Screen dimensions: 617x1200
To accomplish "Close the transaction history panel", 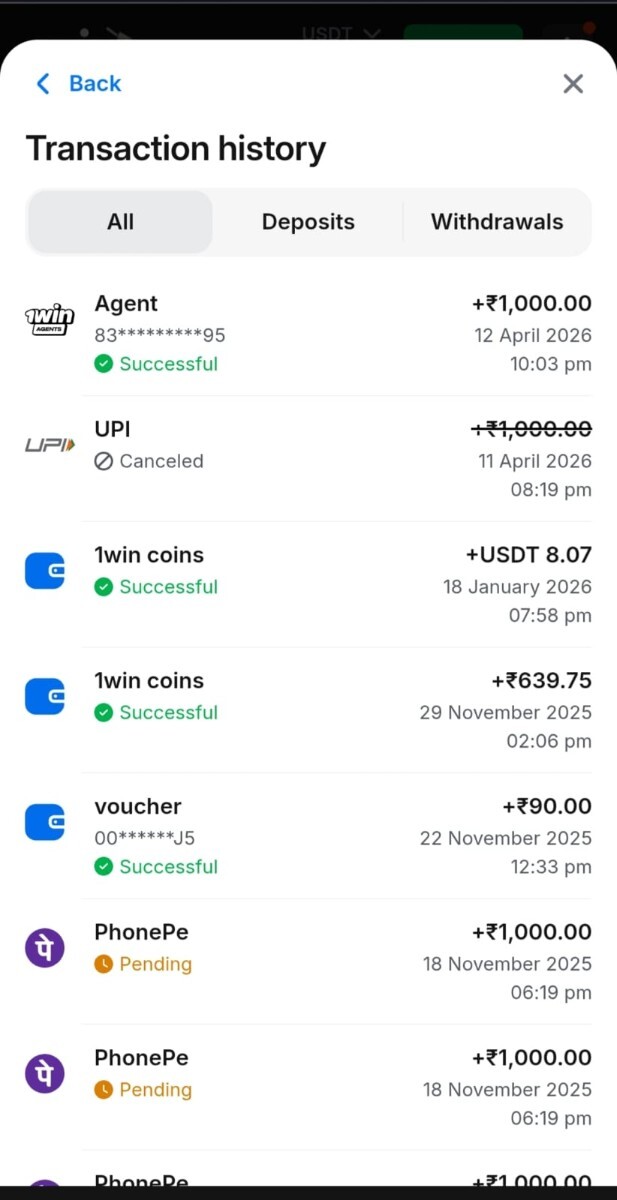I will tap(573, 84).
